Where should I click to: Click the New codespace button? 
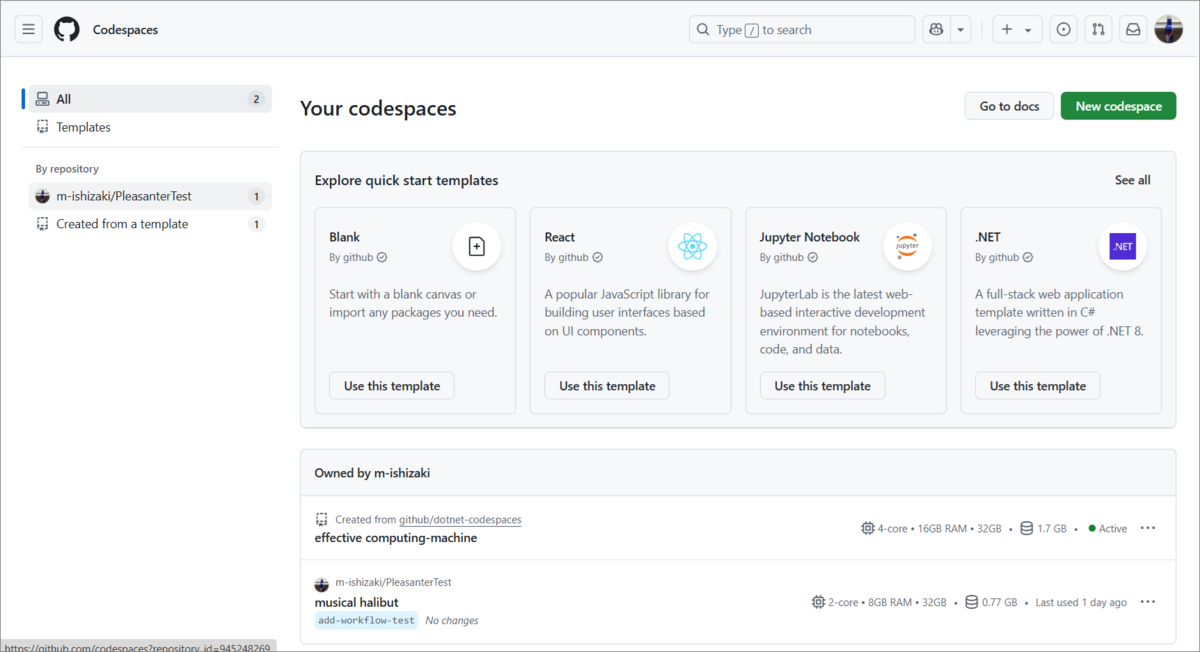pos(1118,106)
